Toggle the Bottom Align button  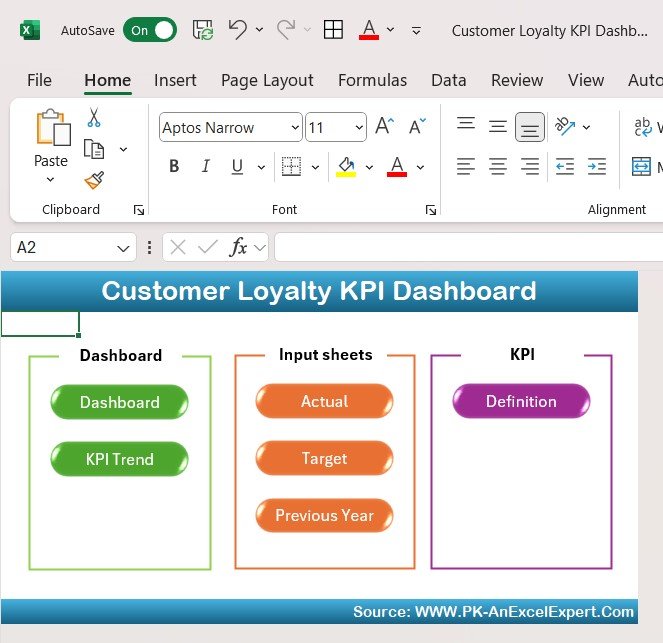pos(530,127)
